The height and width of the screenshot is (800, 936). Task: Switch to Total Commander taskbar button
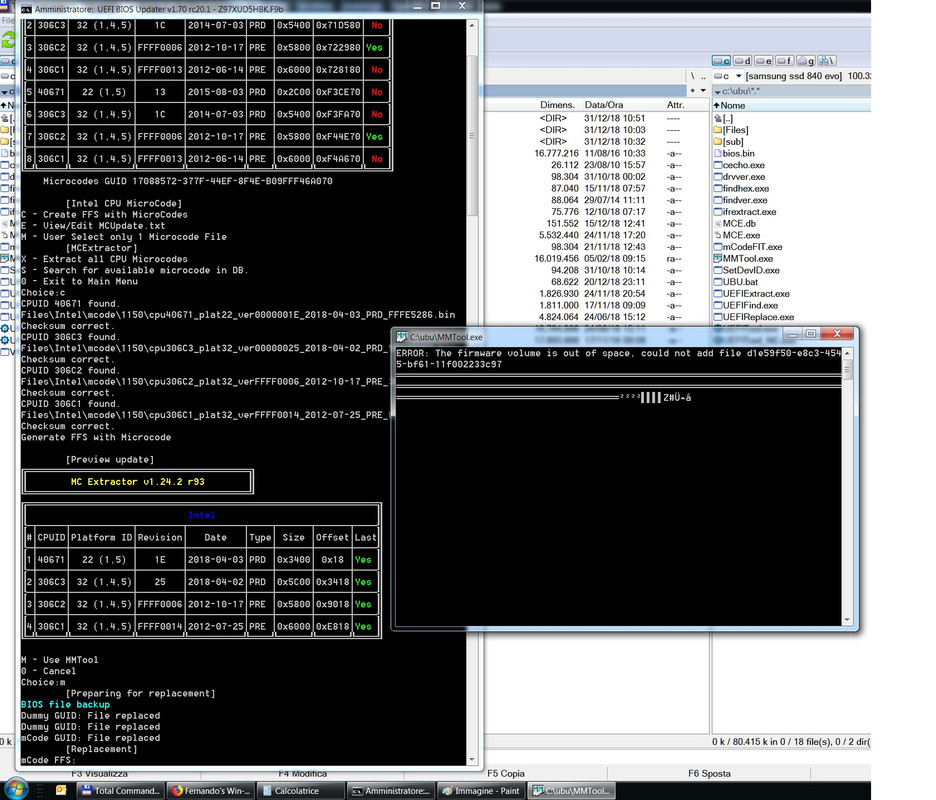120,790
